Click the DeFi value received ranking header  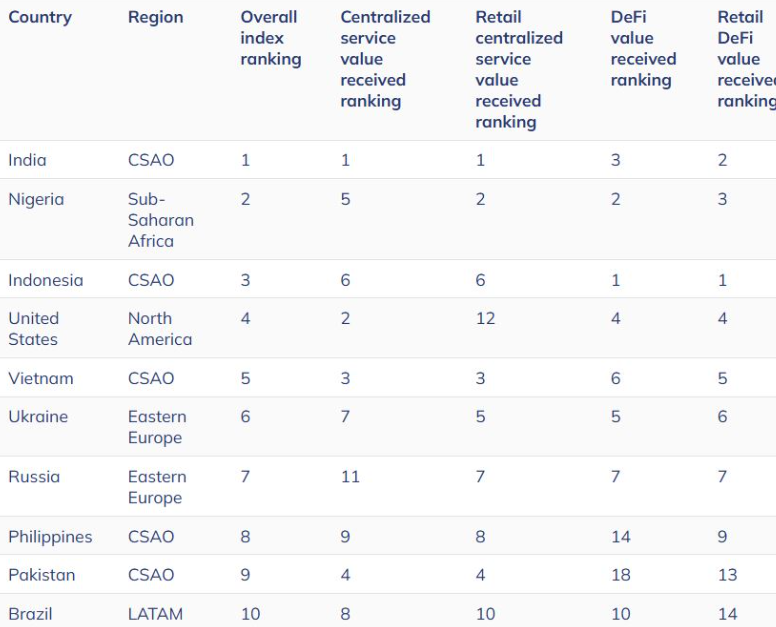pyautogui.click(x=643, y=48)
